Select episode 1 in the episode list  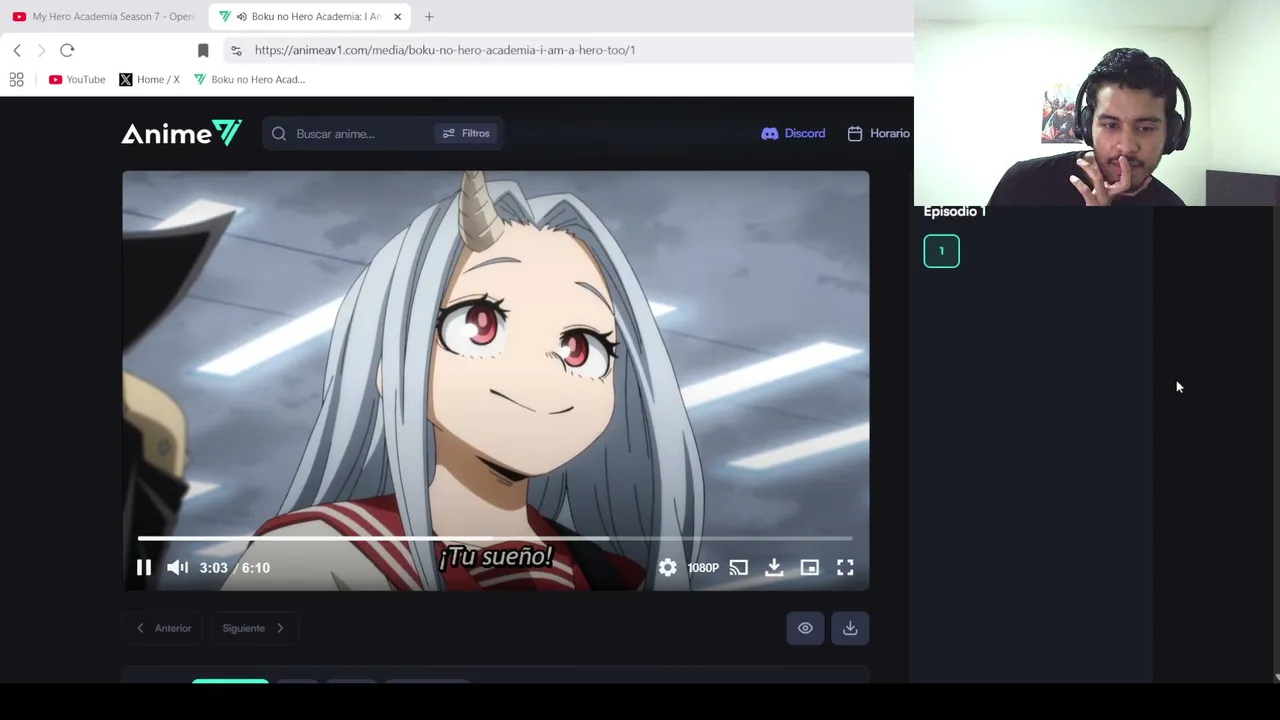[x=941, y=251]
